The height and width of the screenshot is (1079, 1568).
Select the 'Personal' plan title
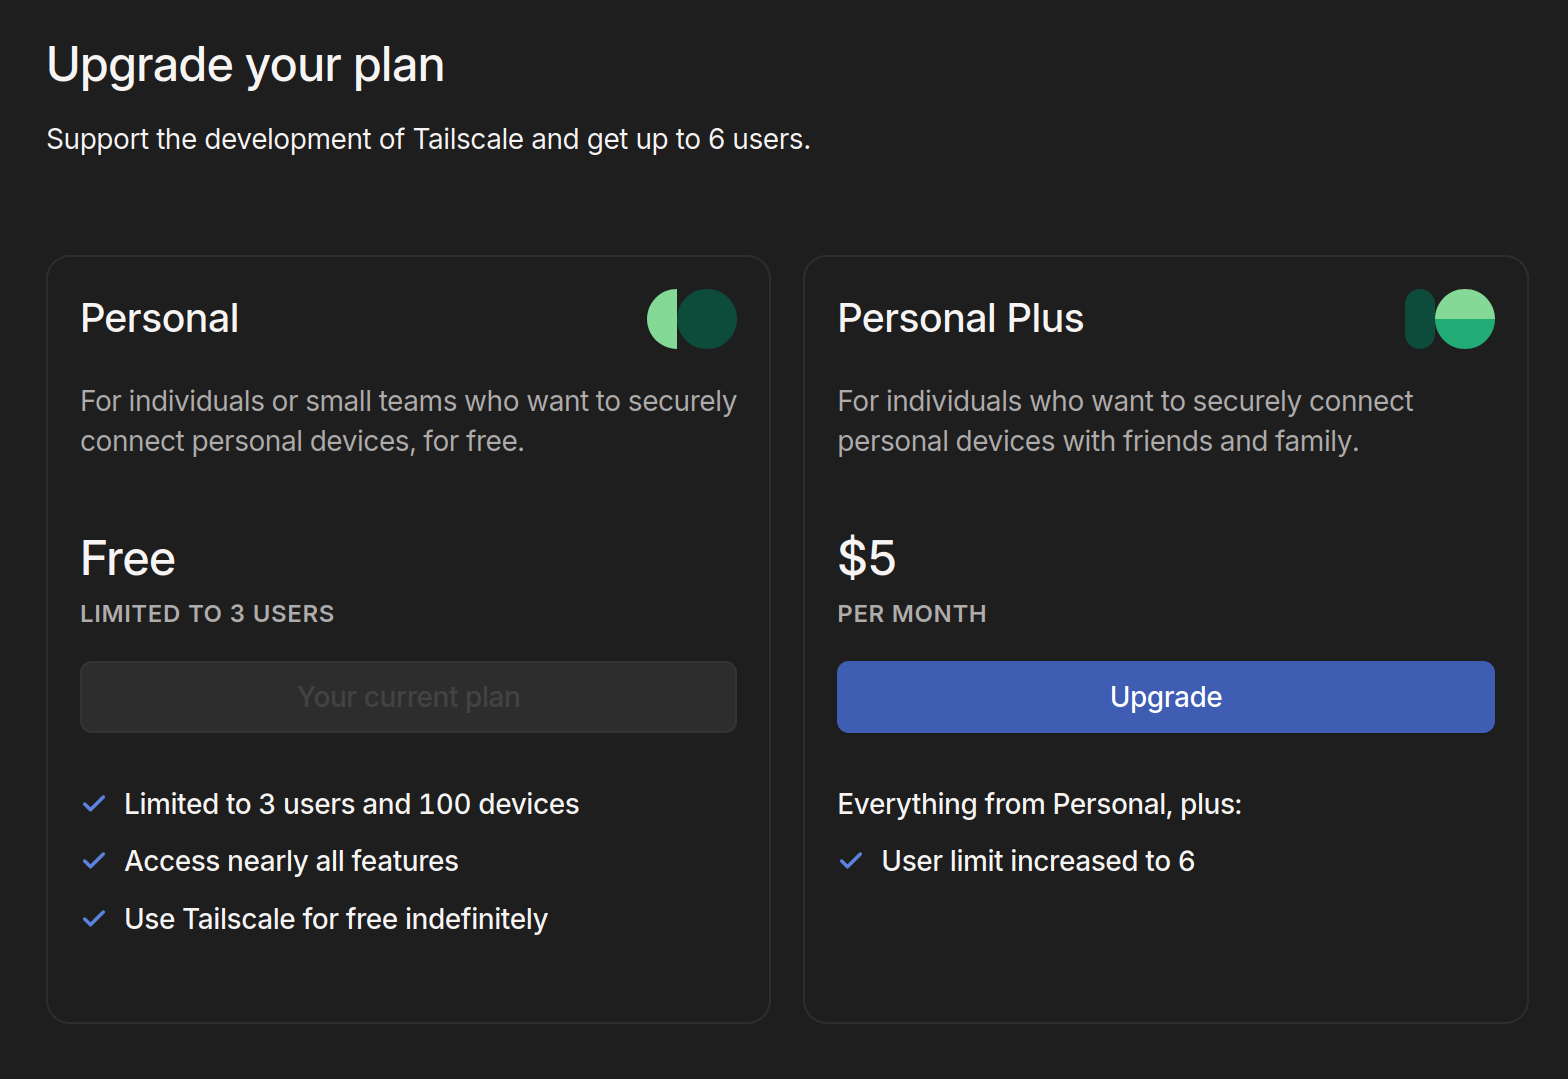coord(160,319)
